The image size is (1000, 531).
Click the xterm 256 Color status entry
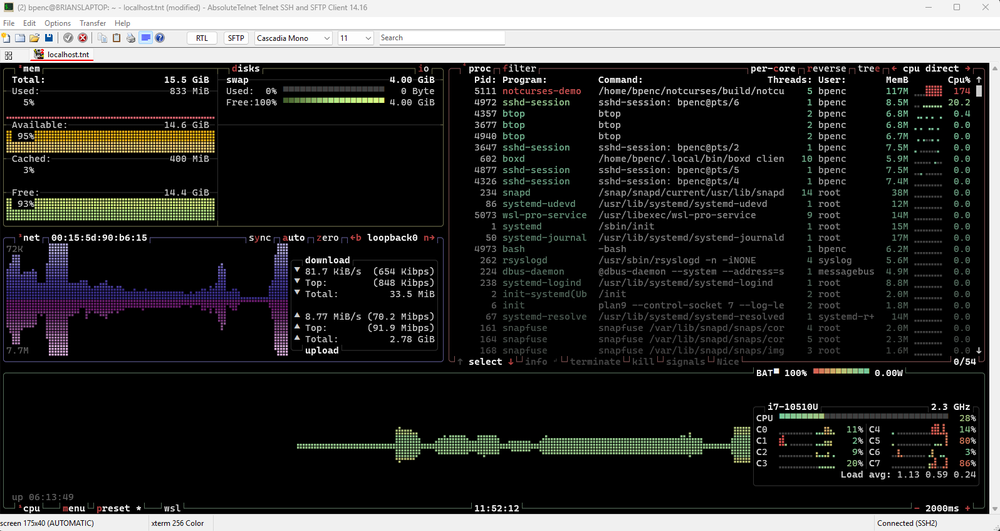[x=177, y=523]
